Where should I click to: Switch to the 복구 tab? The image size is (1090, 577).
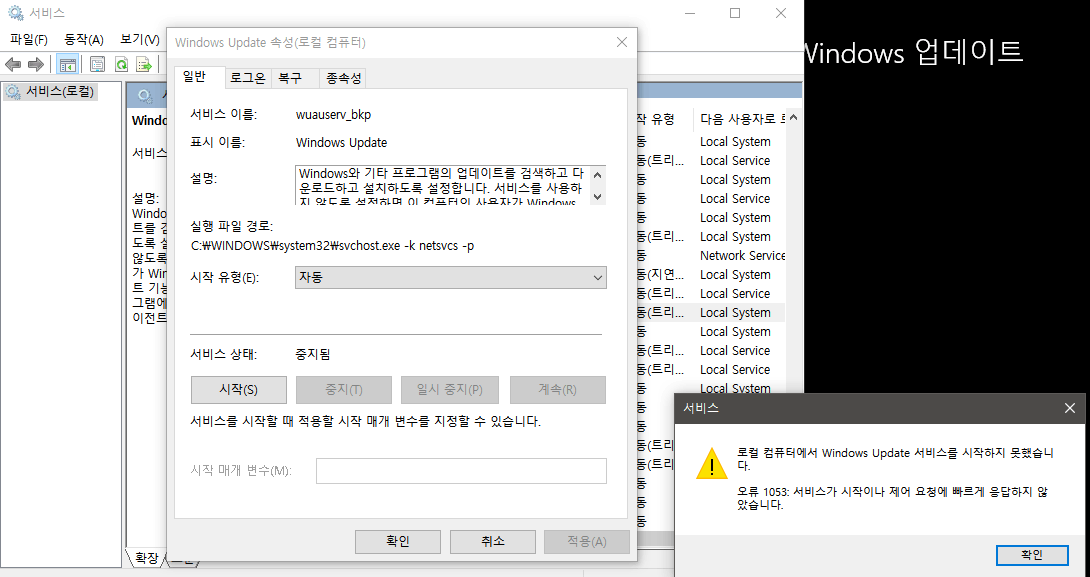click(290, 79)
